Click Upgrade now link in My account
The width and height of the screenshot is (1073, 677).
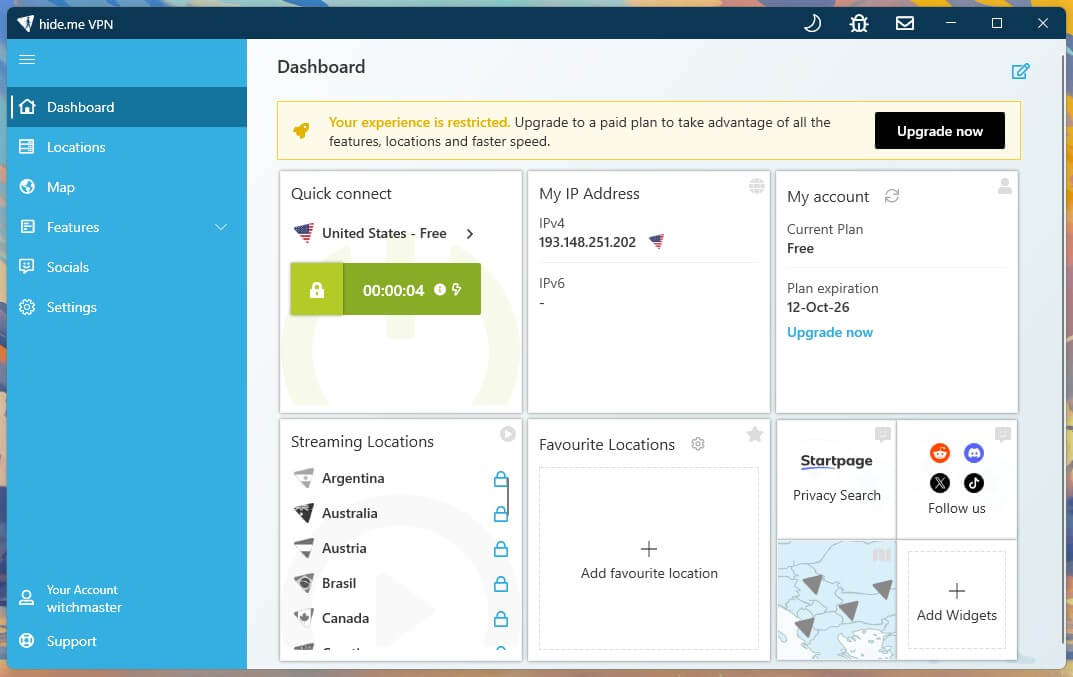(x=829, y=333)
